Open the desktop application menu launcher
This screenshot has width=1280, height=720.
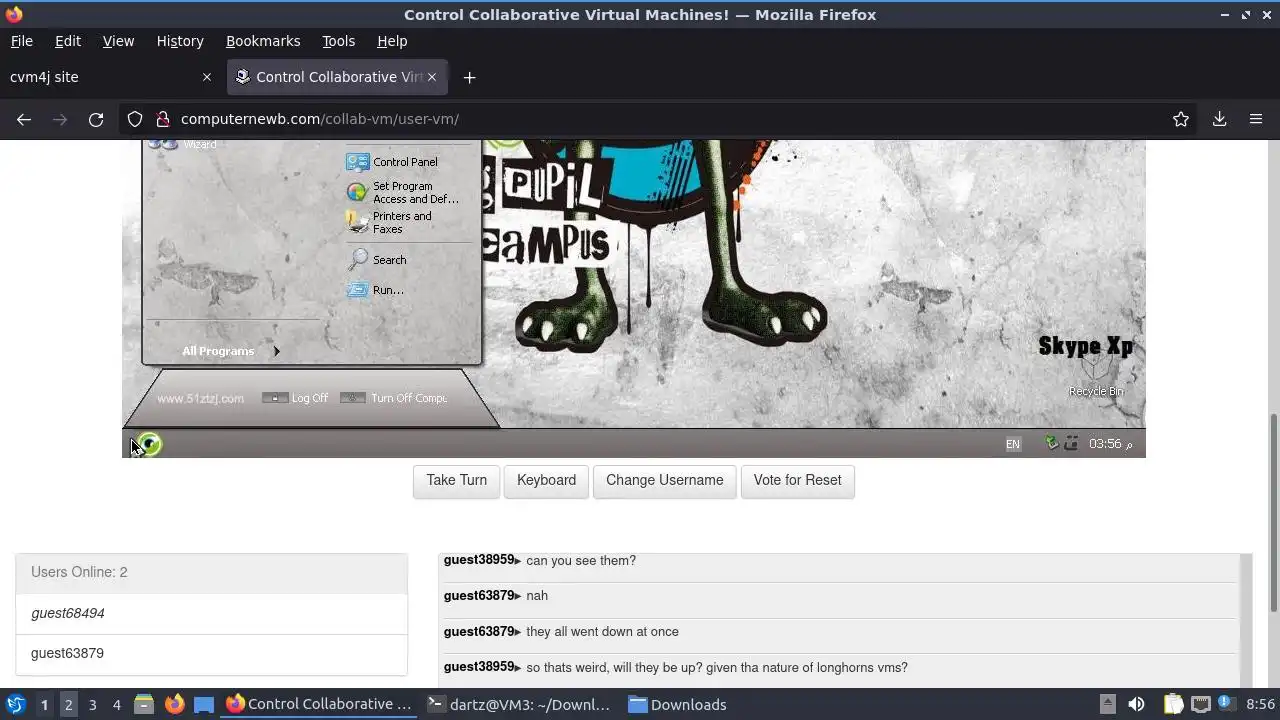15,705
